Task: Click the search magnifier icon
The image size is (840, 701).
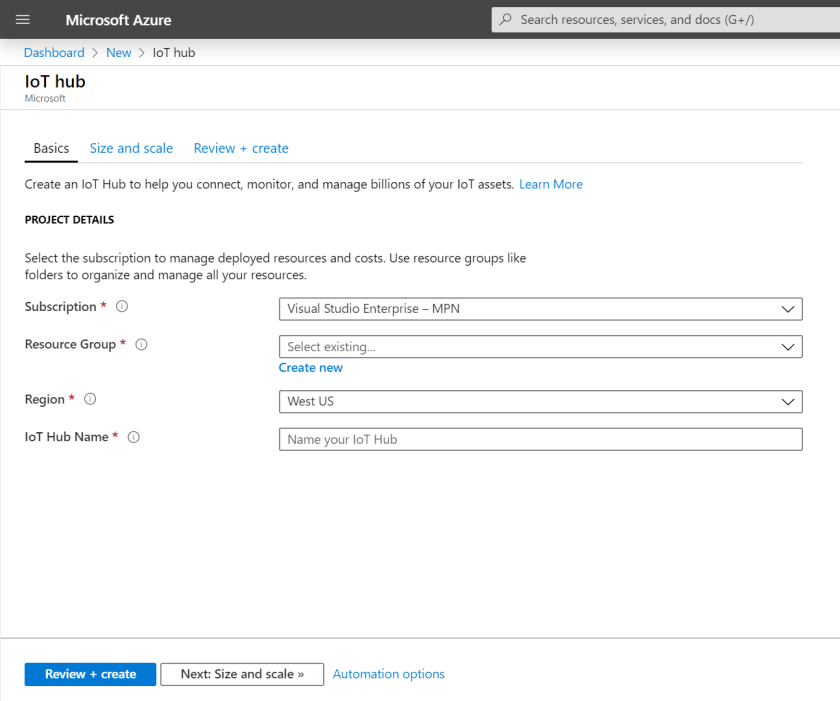Action: click(505, 19)
